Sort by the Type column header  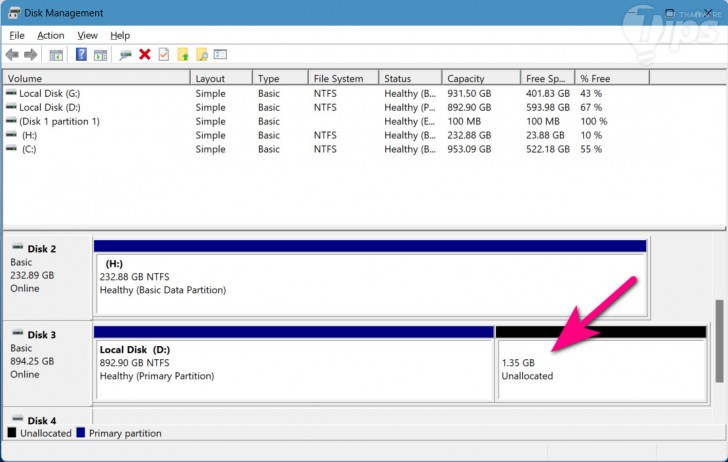(280, 78)
